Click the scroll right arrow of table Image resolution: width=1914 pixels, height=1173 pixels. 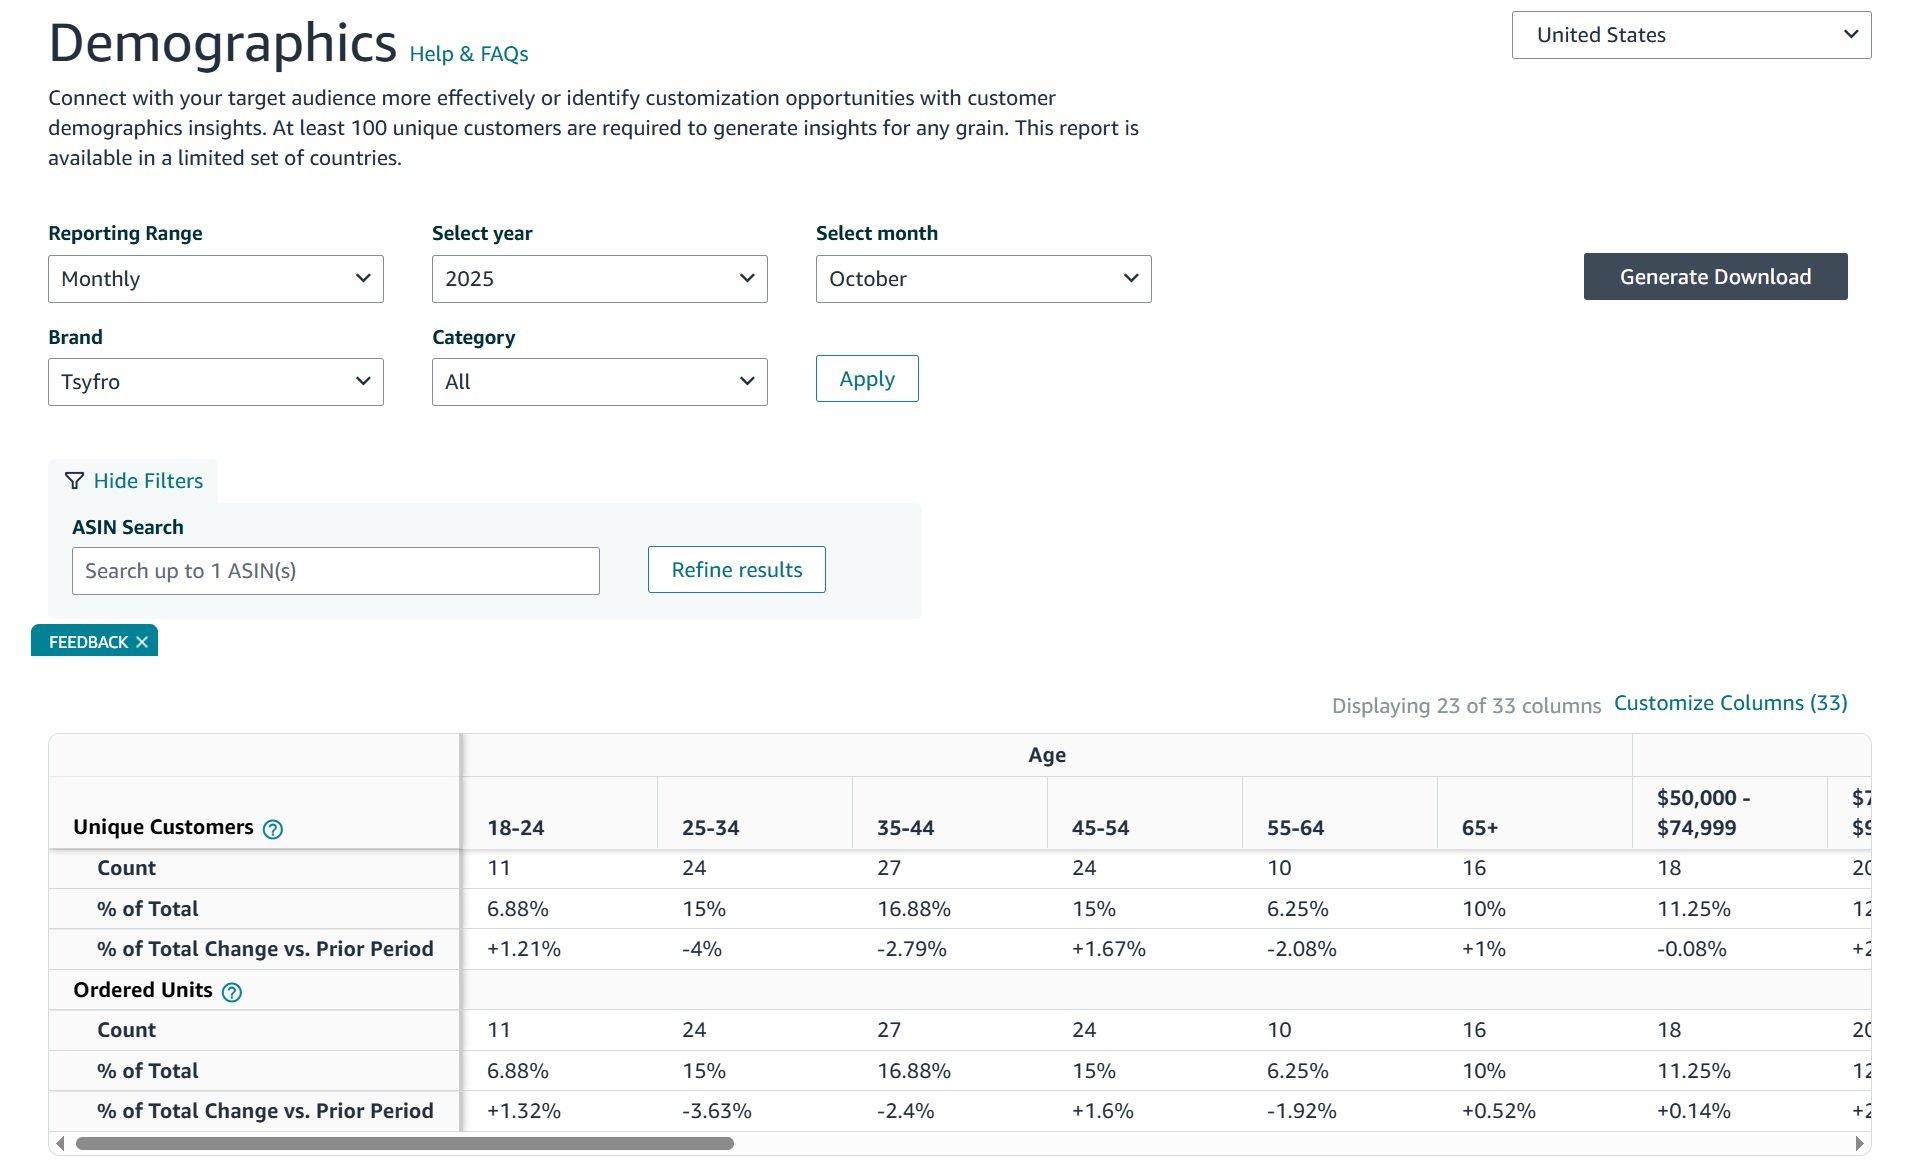[1859, 1143]
